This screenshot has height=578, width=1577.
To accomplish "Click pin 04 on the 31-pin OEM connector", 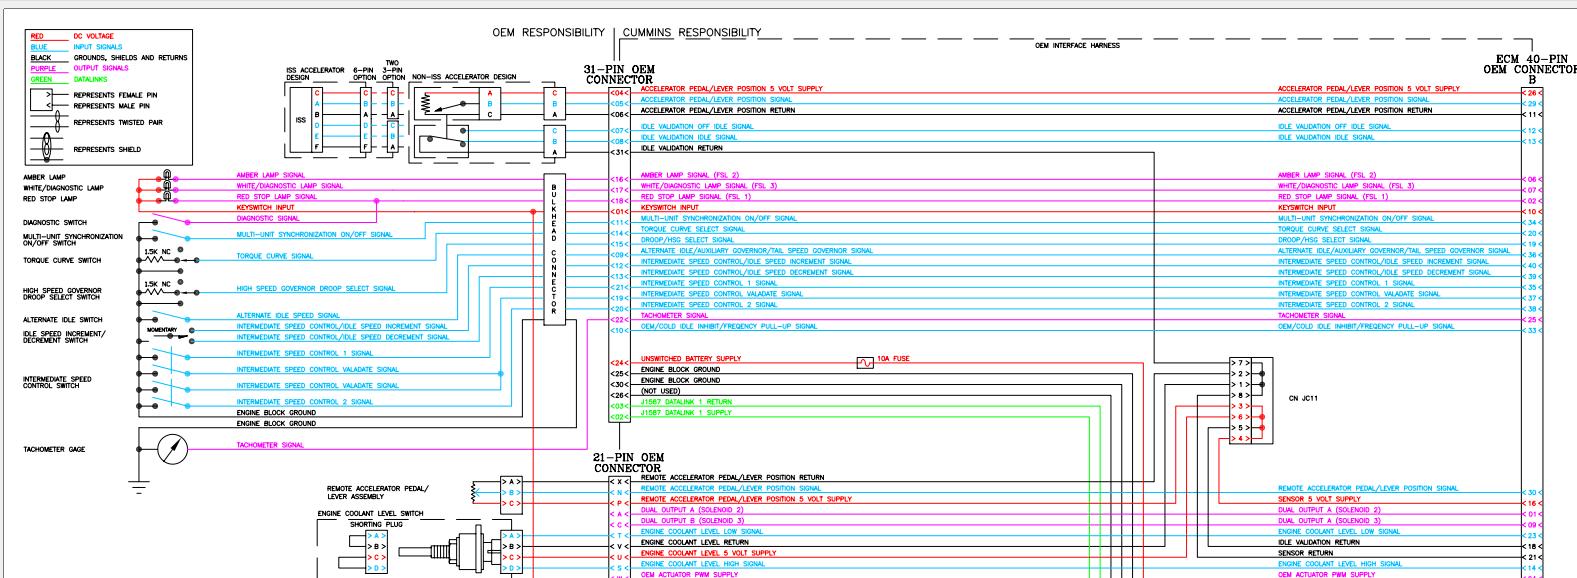I will tap(619, 91).
